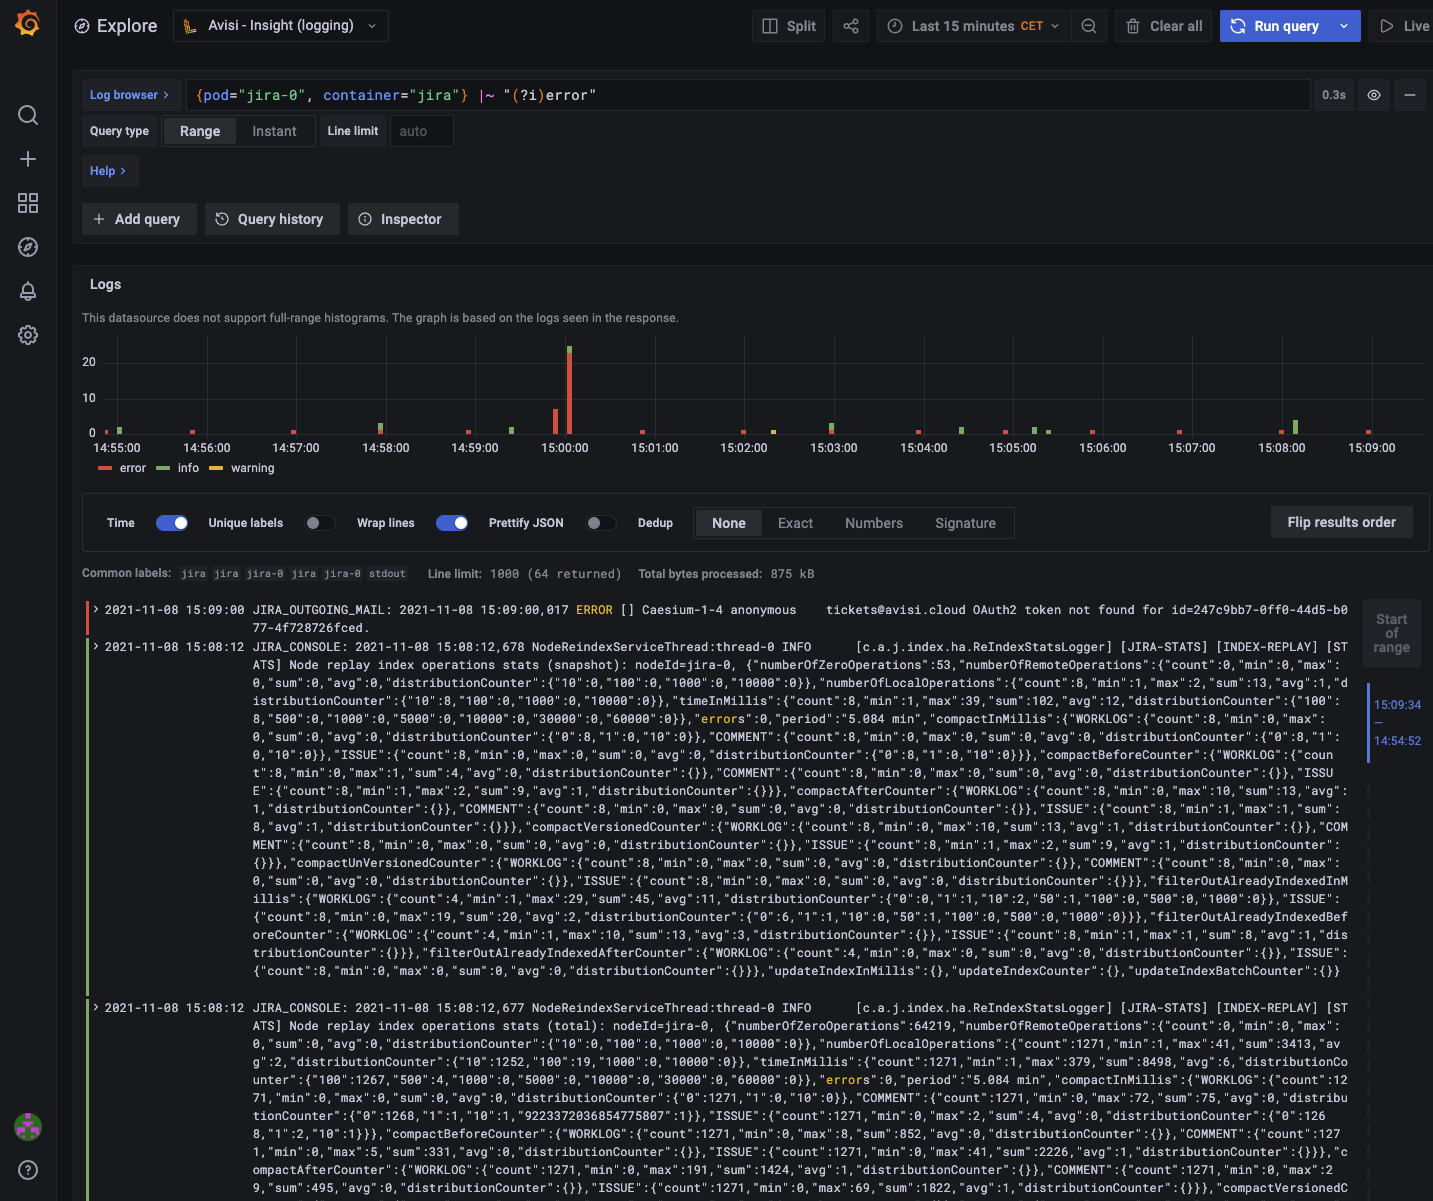Enable the Prettify JSON switch

(601, 523)
